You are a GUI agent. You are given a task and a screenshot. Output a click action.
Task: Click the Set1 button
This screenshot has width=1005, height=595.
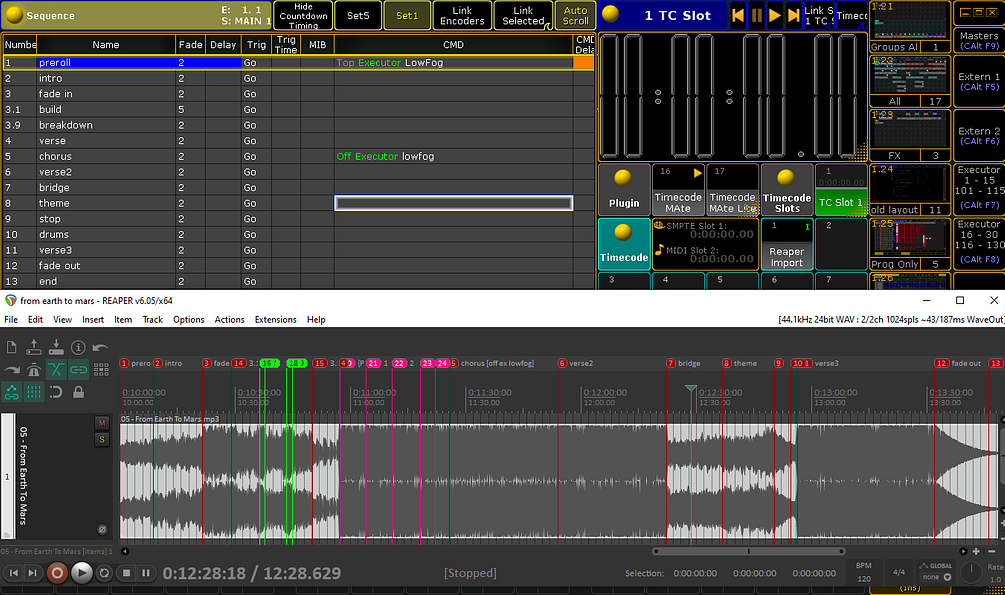407,15
